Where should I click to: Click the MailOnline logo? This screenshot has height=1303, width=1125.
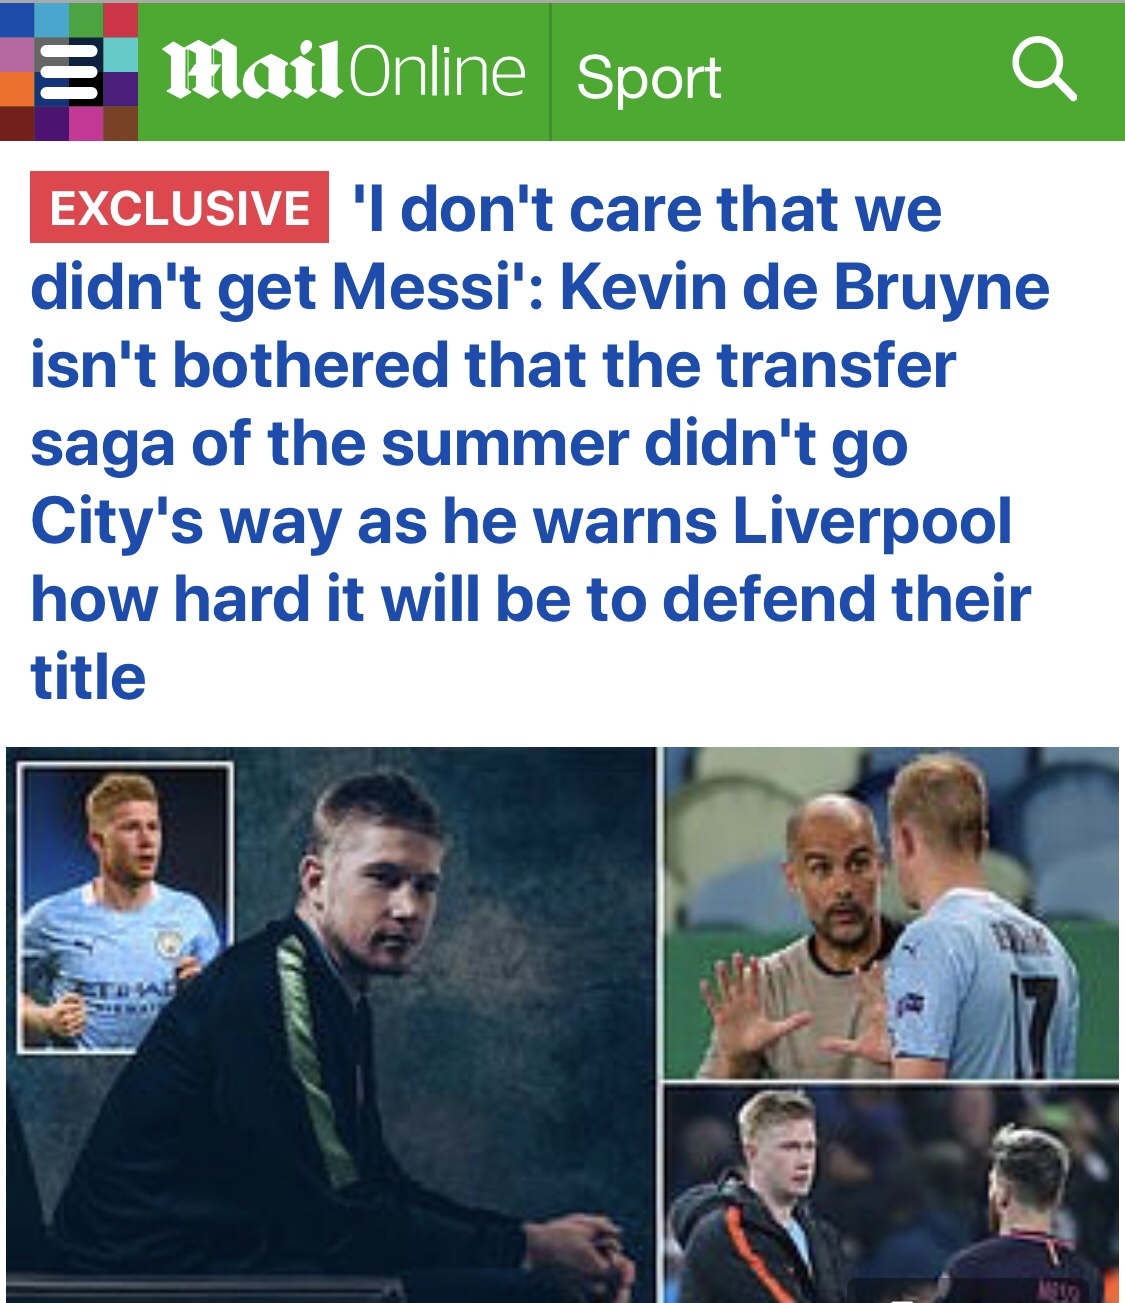pyautogui.click(x=343, y=72)
